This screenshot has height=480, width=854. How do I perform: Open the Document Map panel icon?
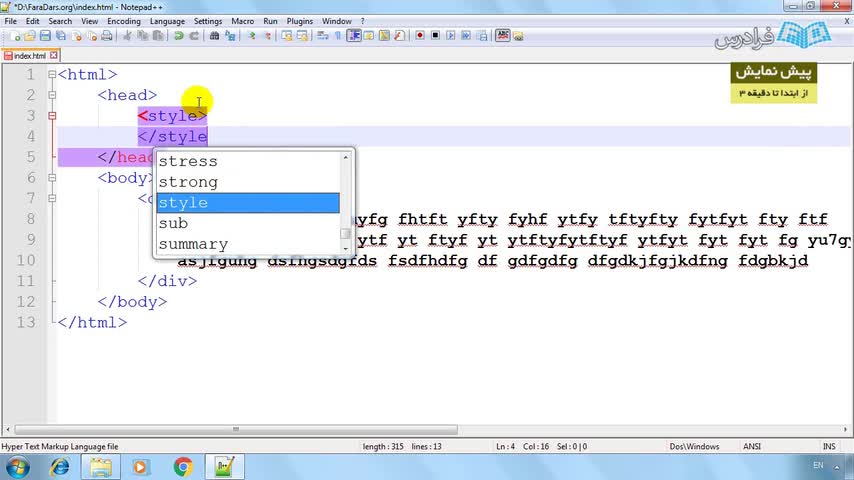(x=384, y=36)
